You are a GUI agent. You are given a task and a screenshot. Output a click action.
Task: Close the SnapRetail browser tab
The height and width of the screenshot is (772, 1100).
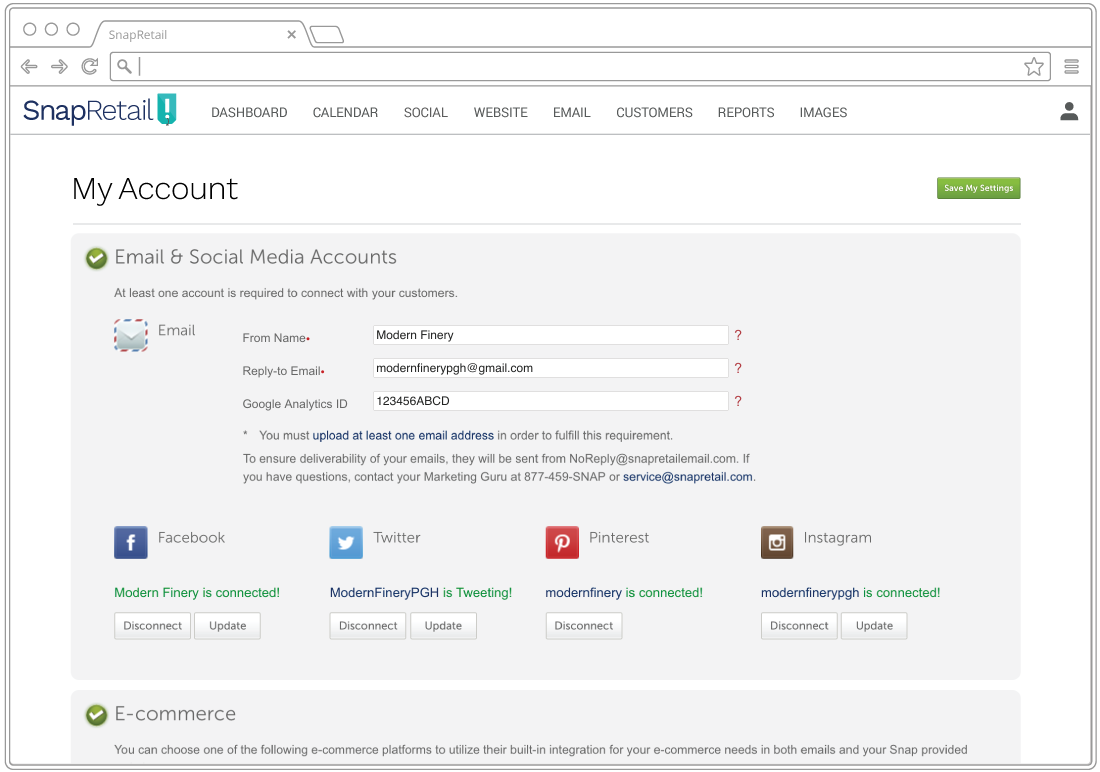291,34
